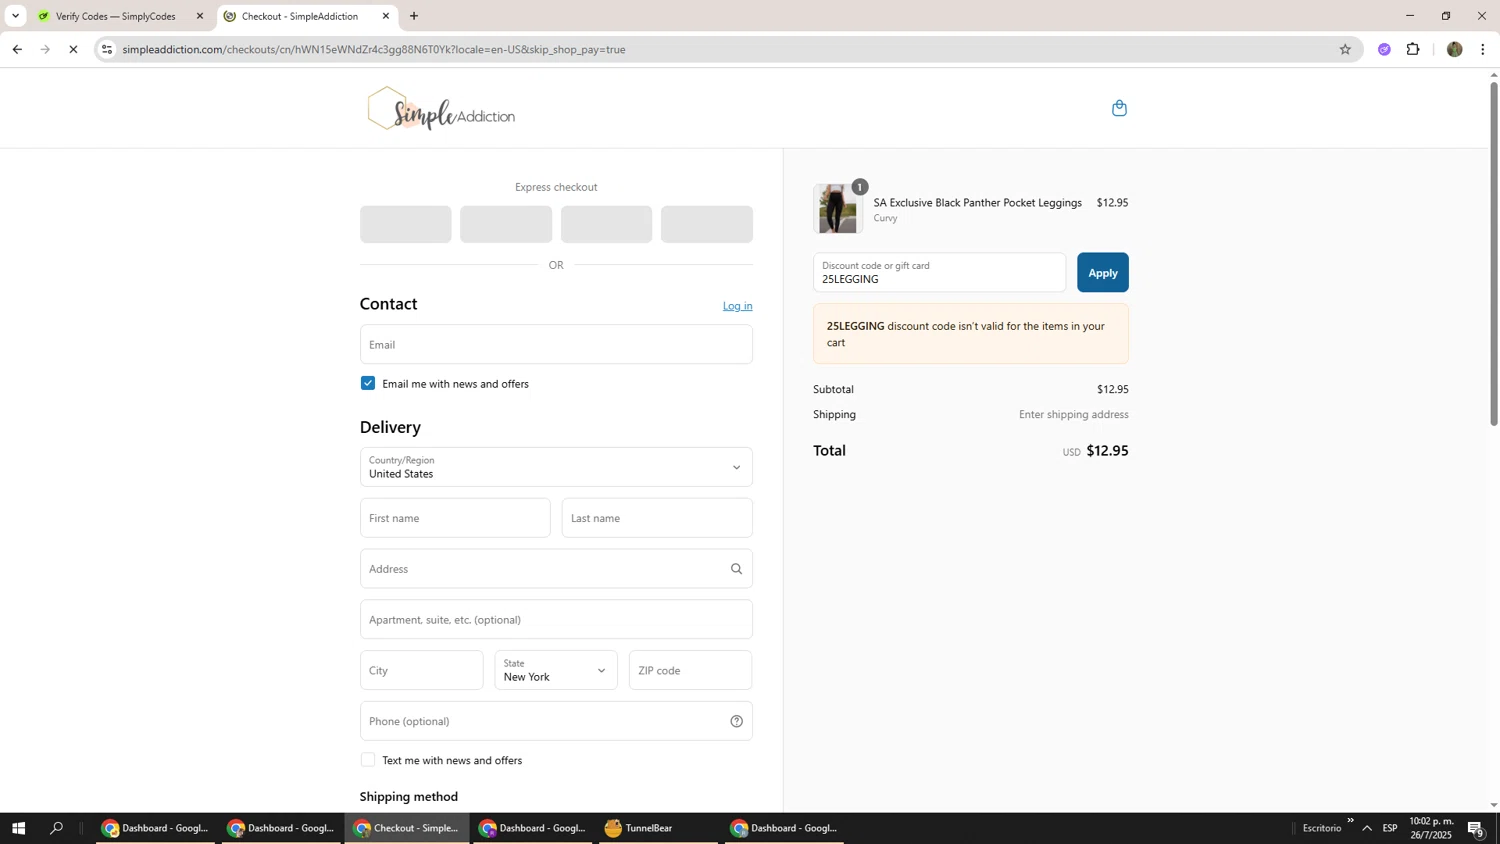Click the Enter shipping address text
1500x844 pixels.
tap(1074, 414)
